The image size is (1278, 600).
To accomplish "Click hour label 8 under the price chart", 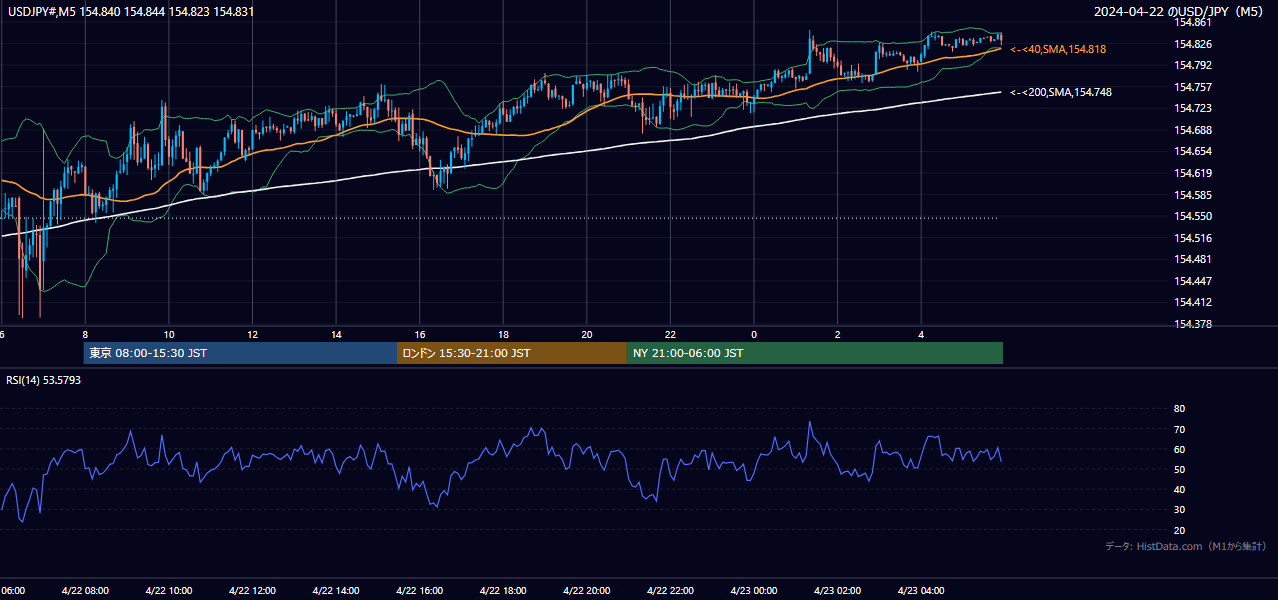I will [x=85, y=334].
